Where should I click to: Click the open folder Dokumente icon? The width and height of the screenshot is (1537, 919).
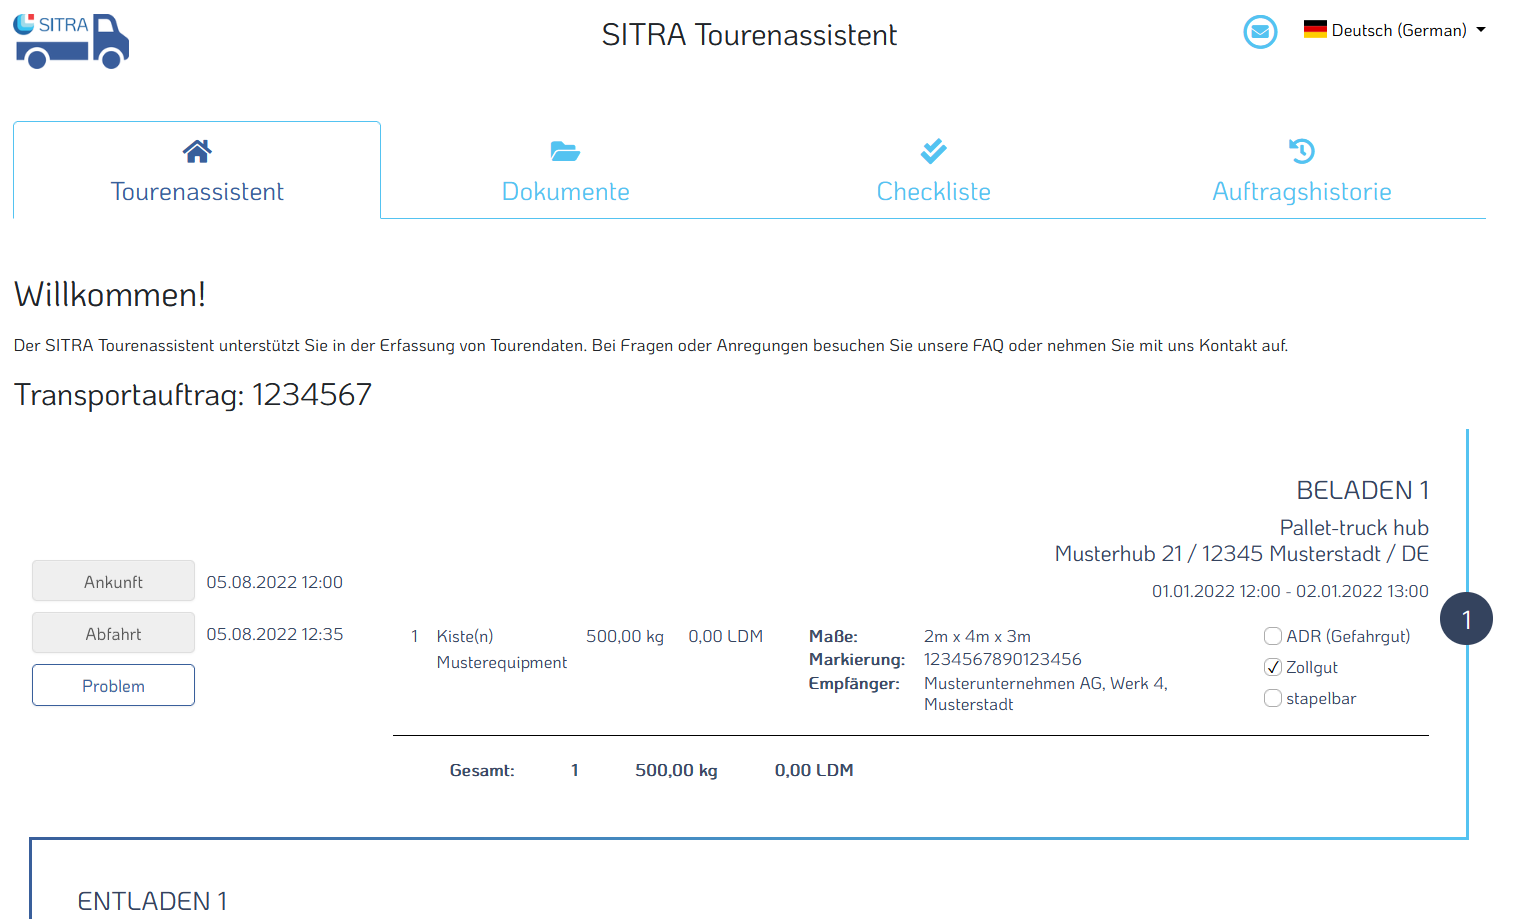(x=565, y=151)
